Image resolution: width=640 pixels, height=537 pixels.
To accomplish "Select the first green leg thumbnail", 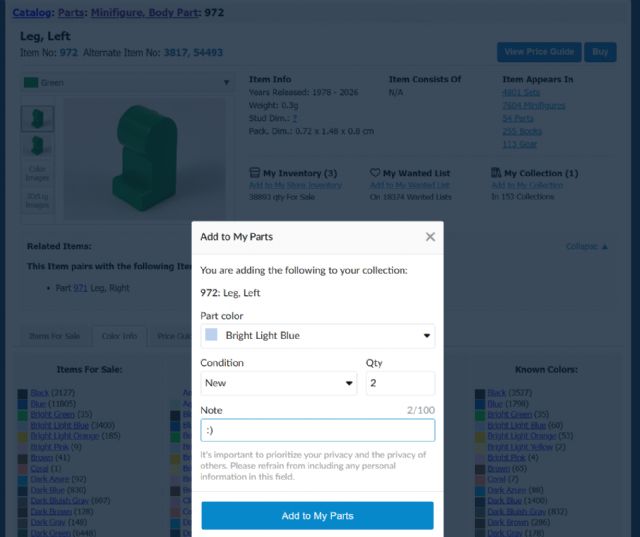I will [37, 119].
